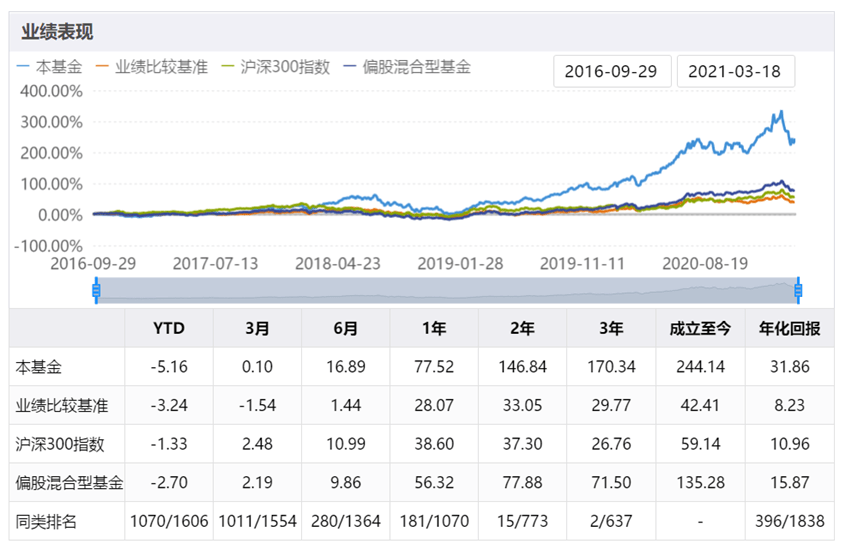Click the y-axis label -100.00%
The width and height of the screenshot is (846, 544).
(49, 246)
